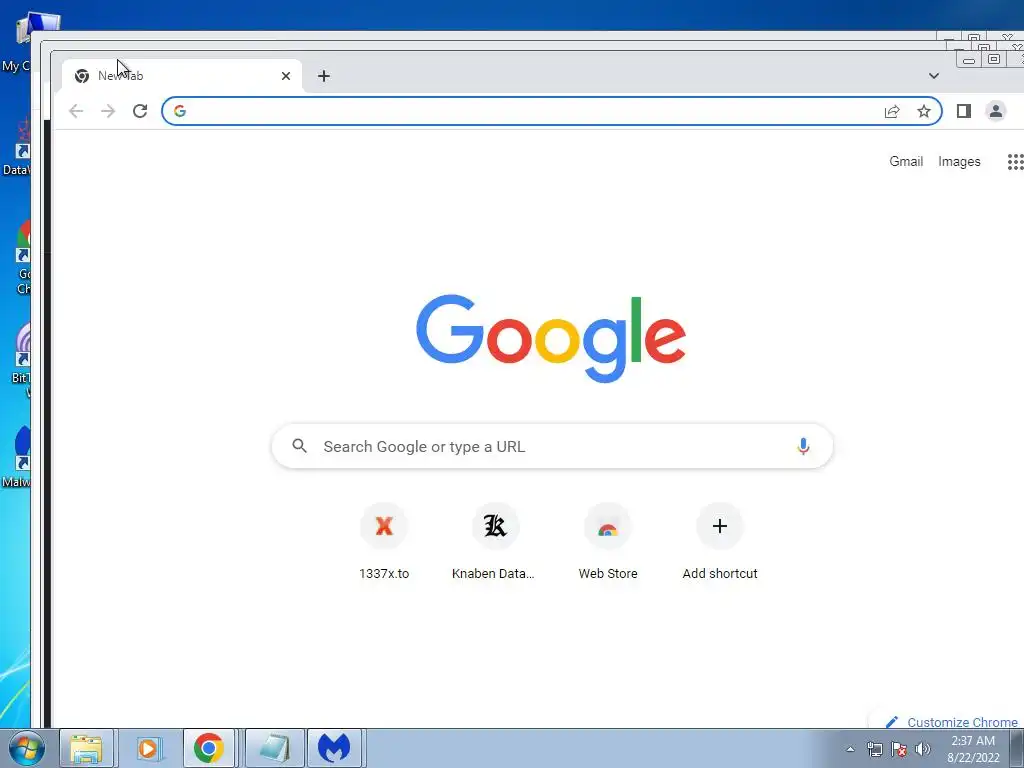Click the address bar field
1024x768 pixels.
(x=552, y=111)
